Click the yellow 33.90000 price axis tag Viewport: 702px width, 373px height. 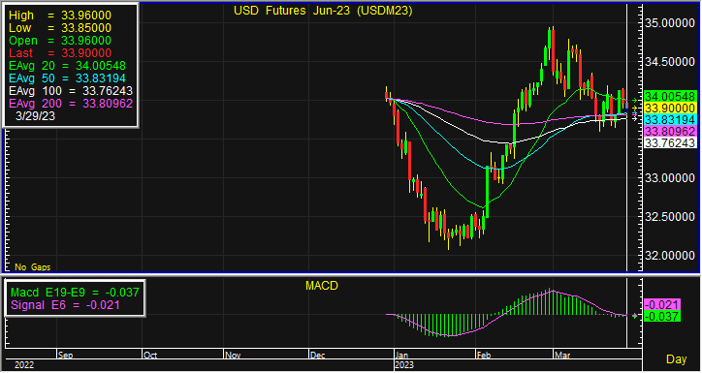670,108
